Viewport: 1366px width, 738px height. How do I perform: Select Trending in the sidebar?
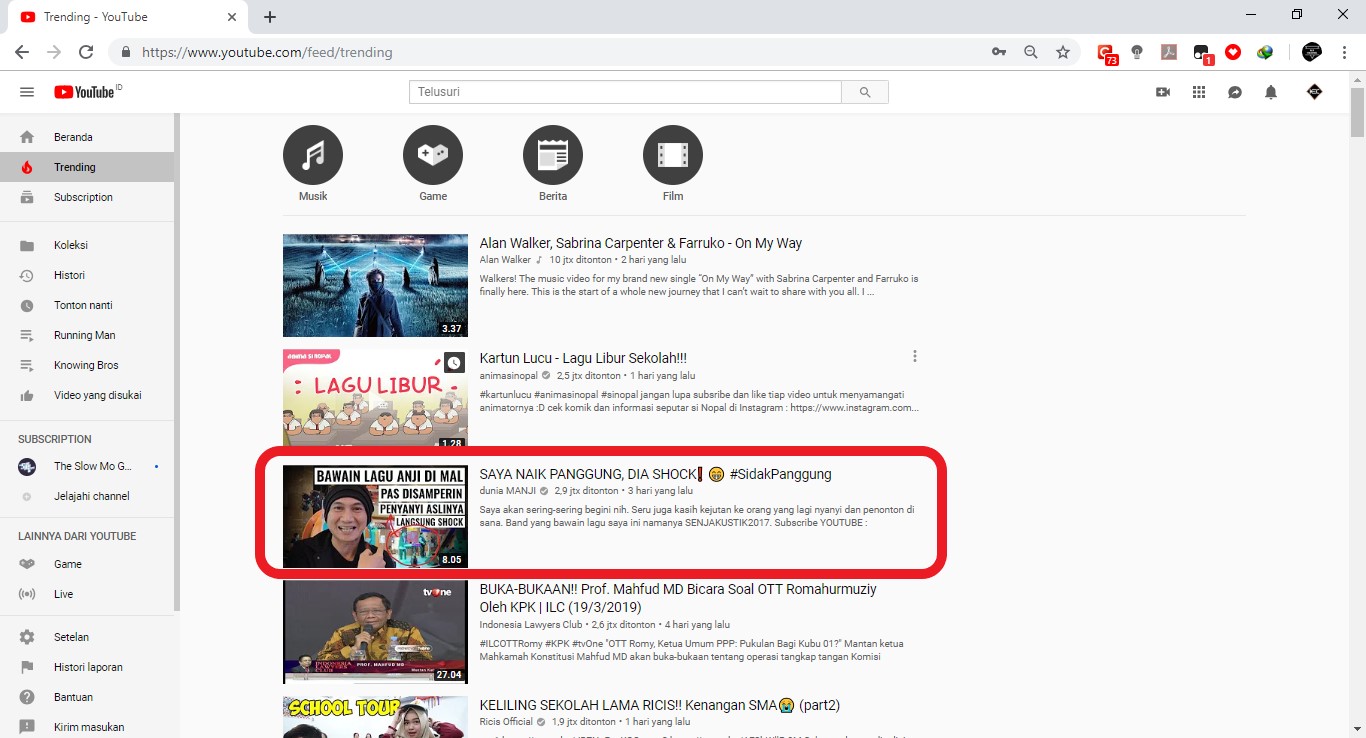tap(87, 167)
